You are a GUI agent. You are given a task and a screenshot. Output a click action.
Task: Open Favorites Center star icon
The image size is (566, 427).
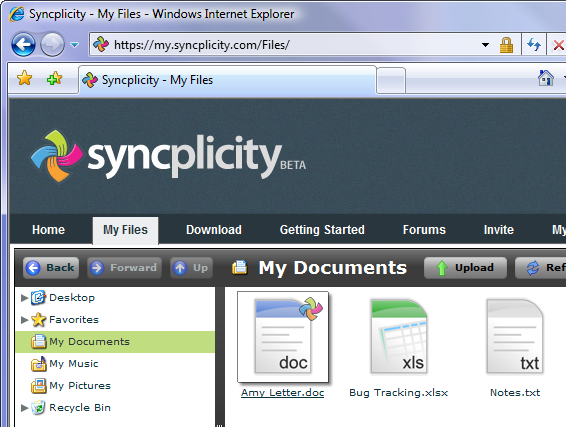pyautogui.click(x=25, y=78)
